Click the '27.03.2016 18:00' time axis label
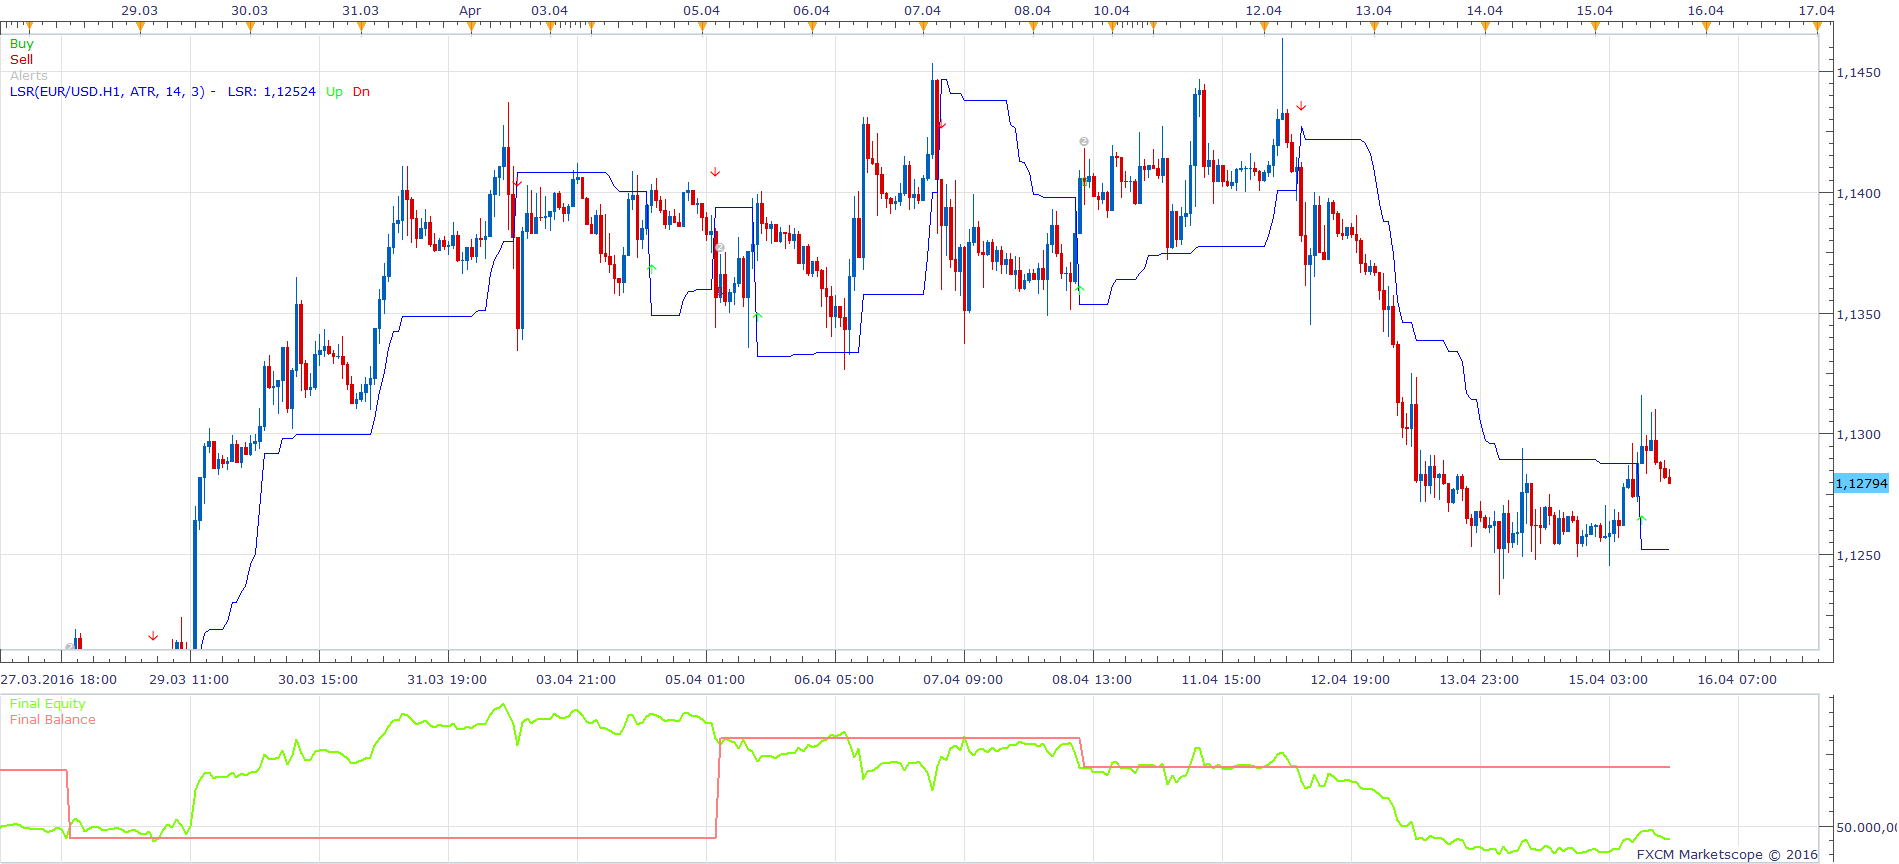 tap(58, 680)
